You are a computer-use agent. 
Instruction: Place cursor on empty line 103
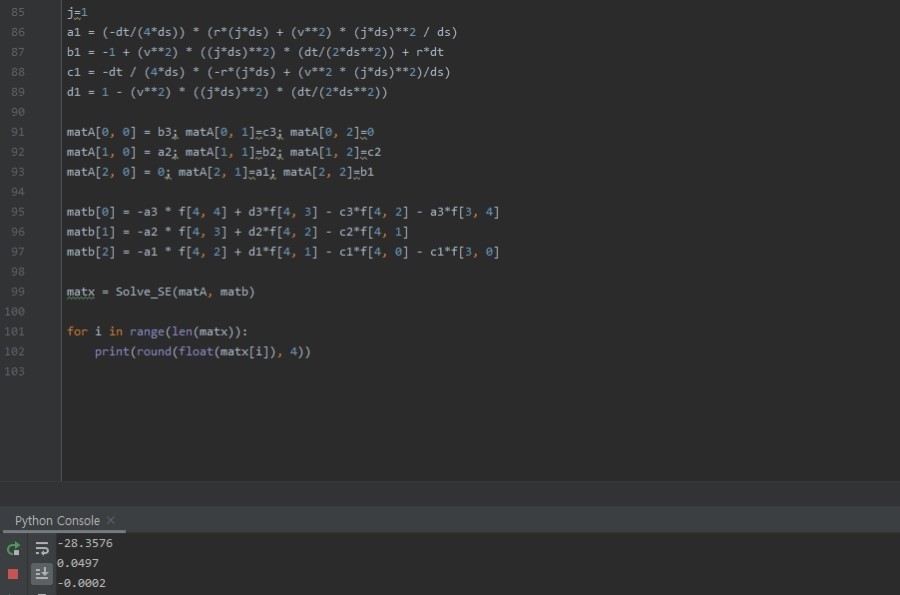200,372
